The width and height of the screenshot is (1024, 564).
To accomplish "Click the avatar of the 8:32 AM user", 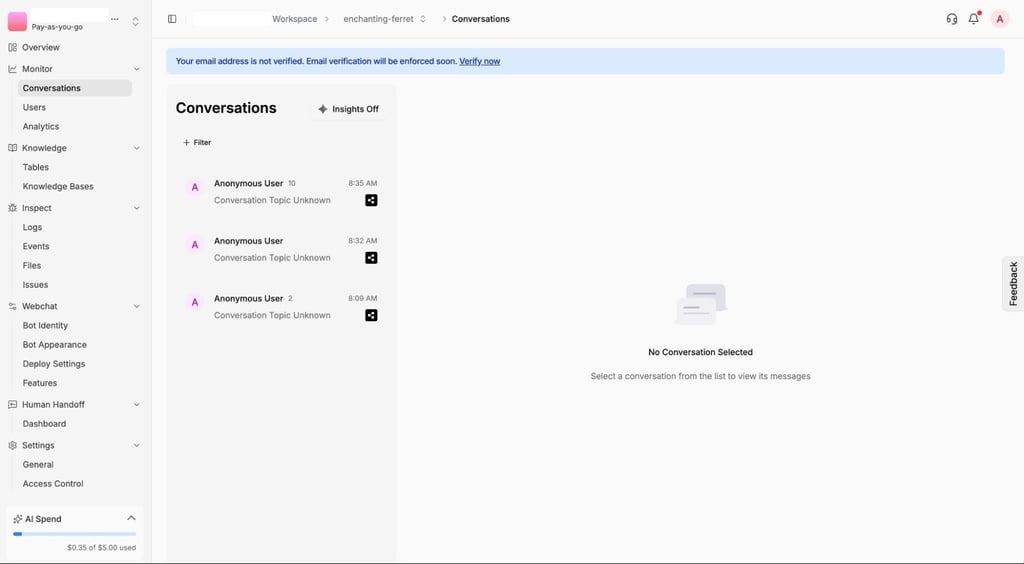I will point(195,245).
